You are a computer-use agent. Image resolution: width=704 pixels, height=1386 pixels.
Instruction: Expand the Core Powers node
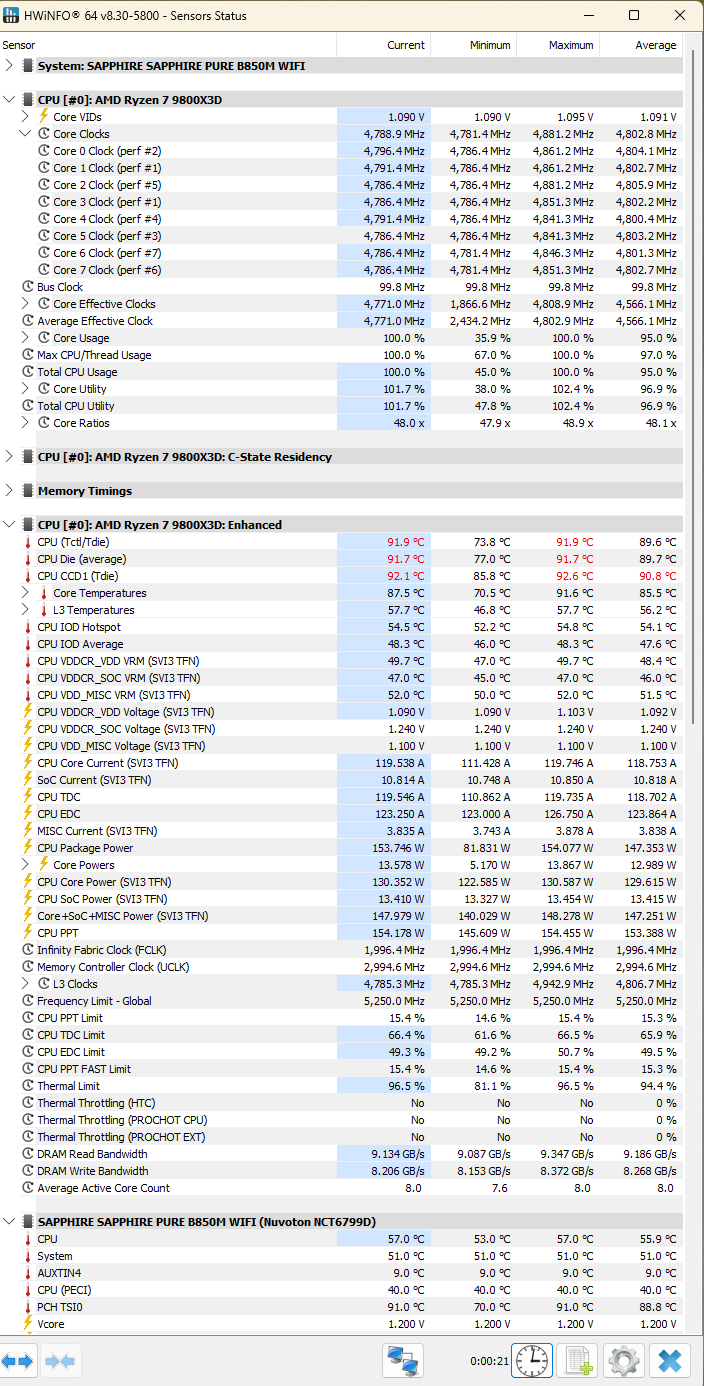click(x=26, y=865)
